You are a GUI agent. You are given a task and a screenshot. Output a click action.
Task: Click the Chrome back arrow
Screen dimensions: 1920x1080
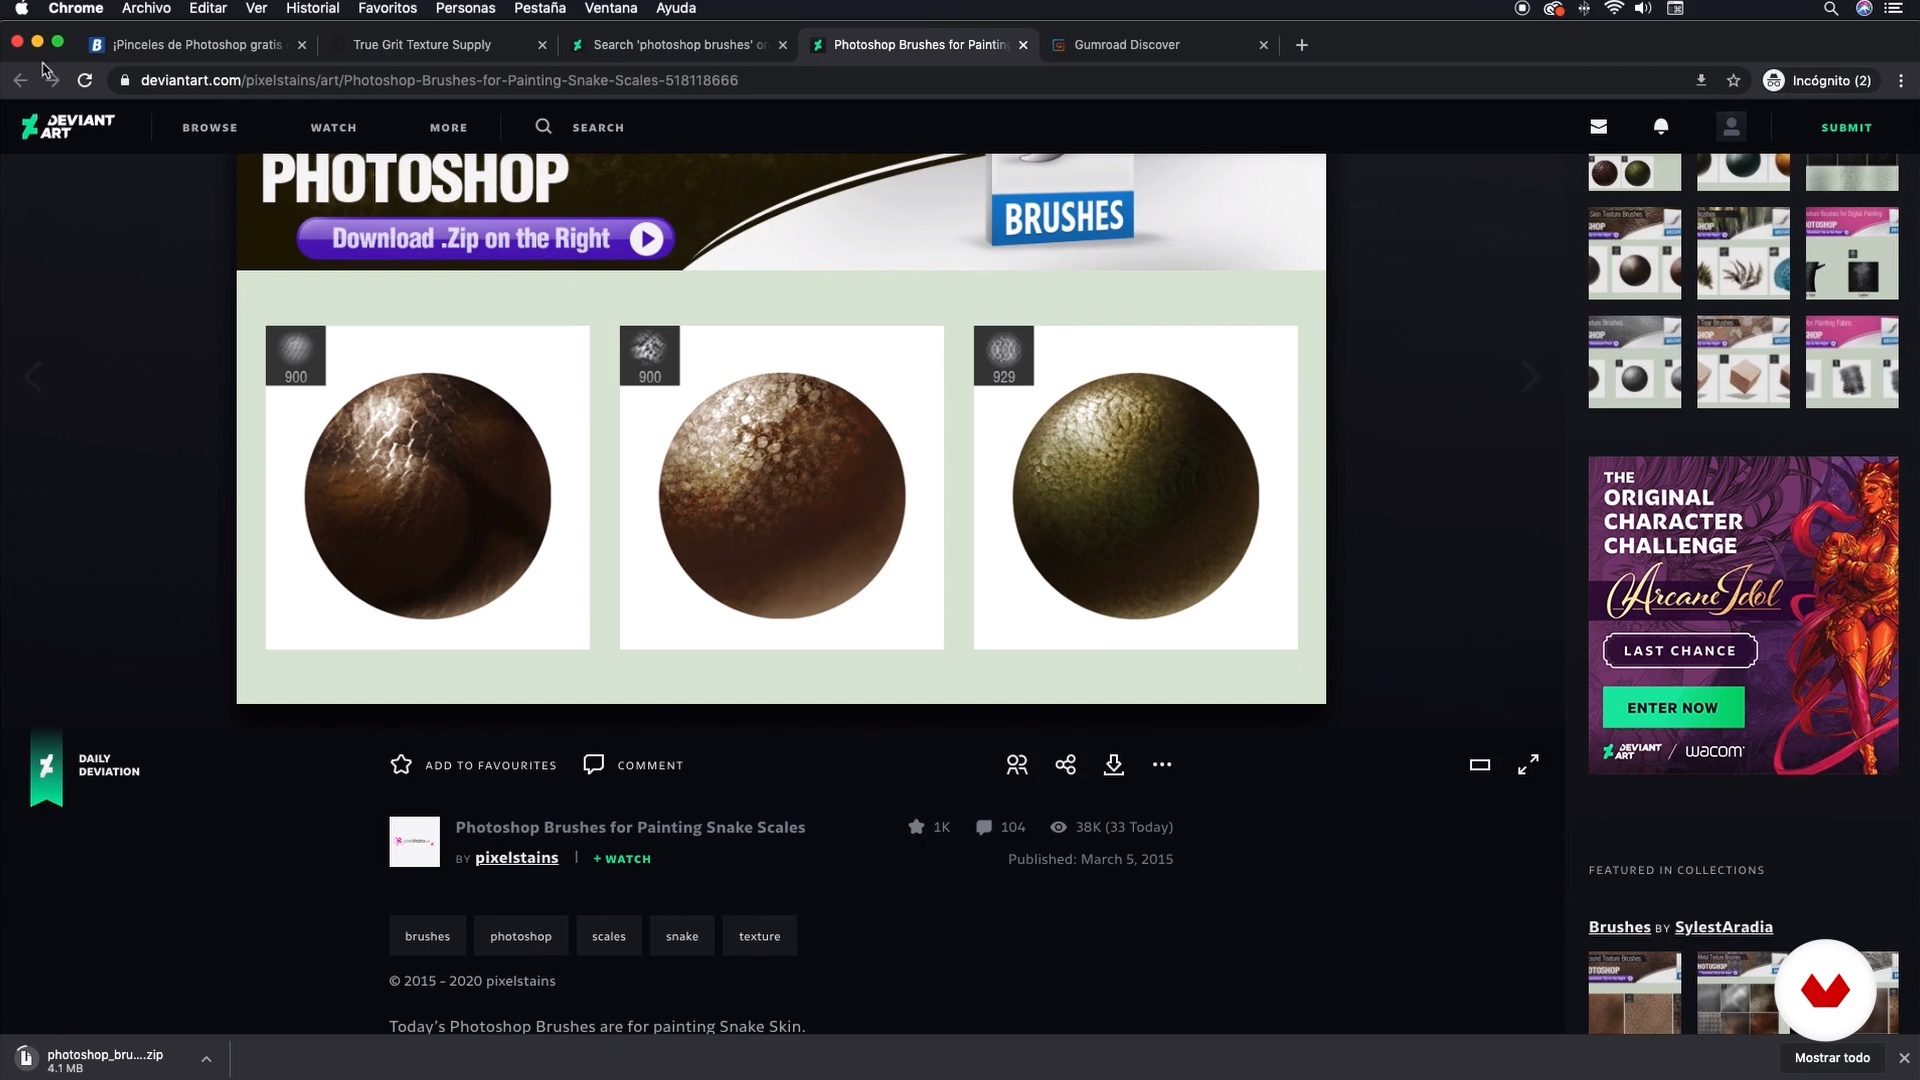(x=20, y=80)
